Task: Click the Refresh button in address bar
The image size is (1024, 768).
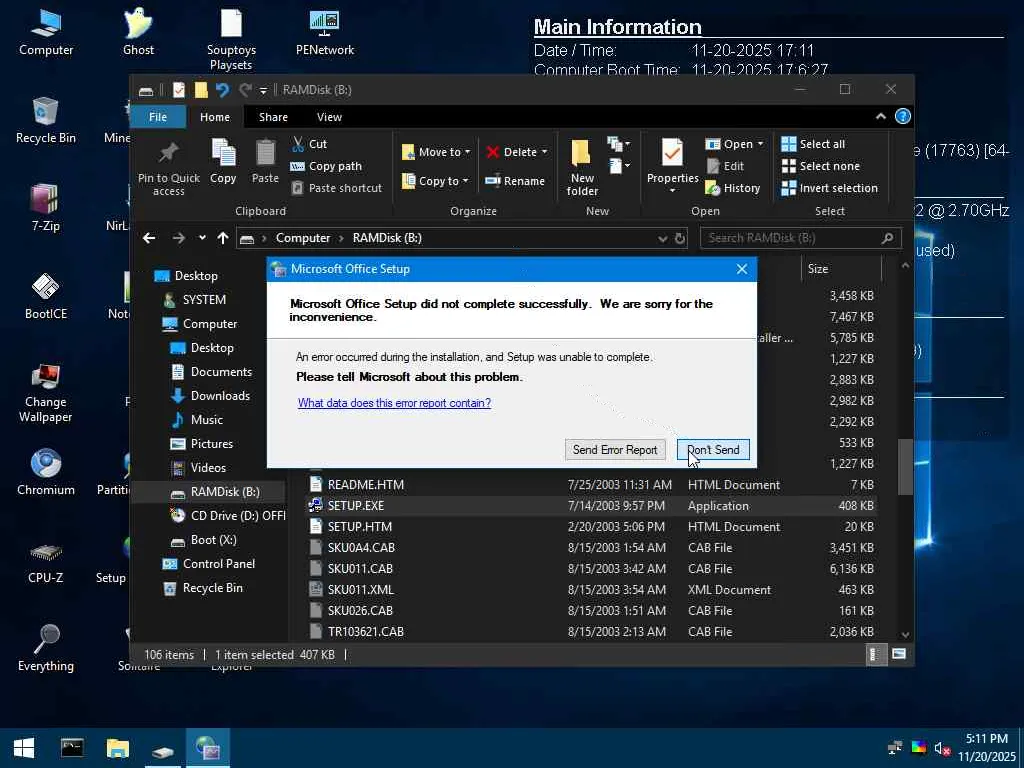Action: [680, 238]
